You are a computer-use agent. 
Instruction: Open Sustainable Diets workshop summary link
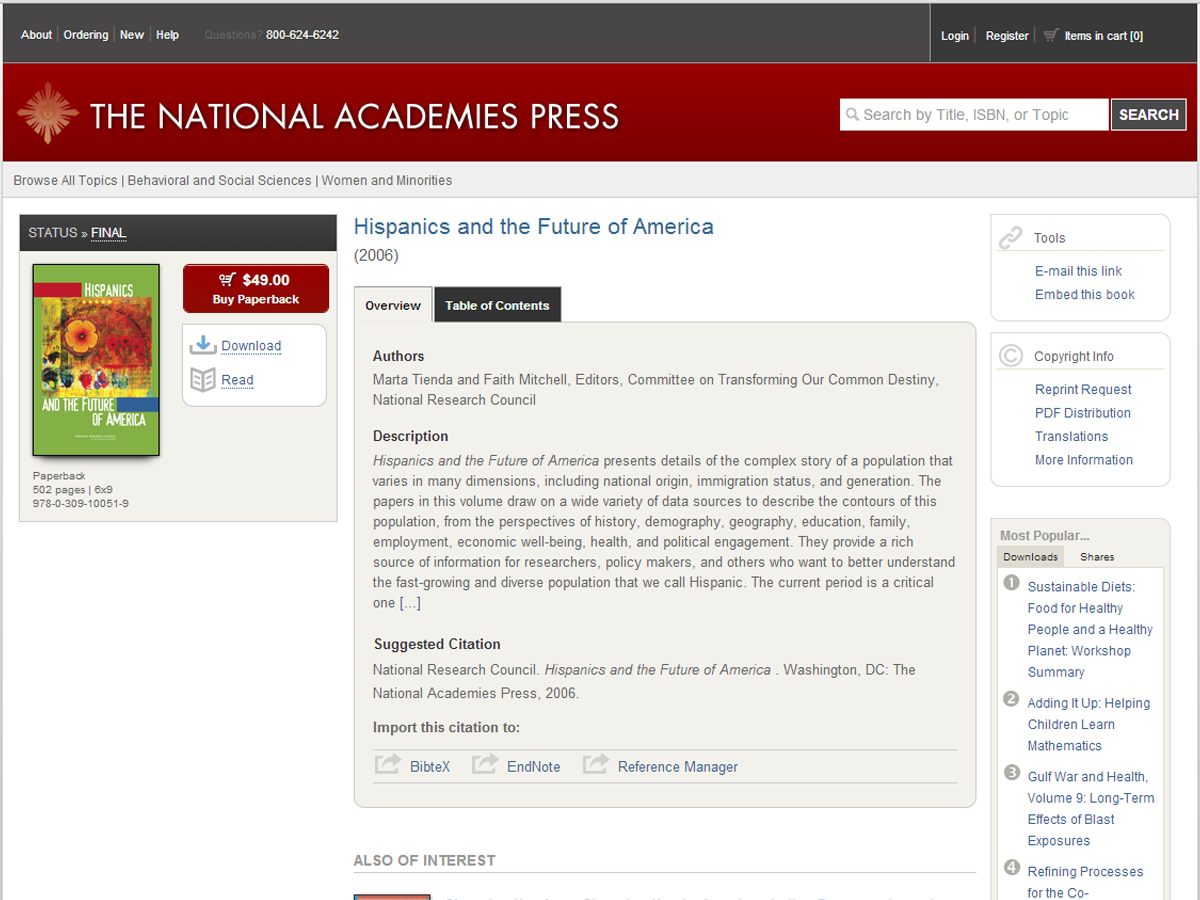1090,629
